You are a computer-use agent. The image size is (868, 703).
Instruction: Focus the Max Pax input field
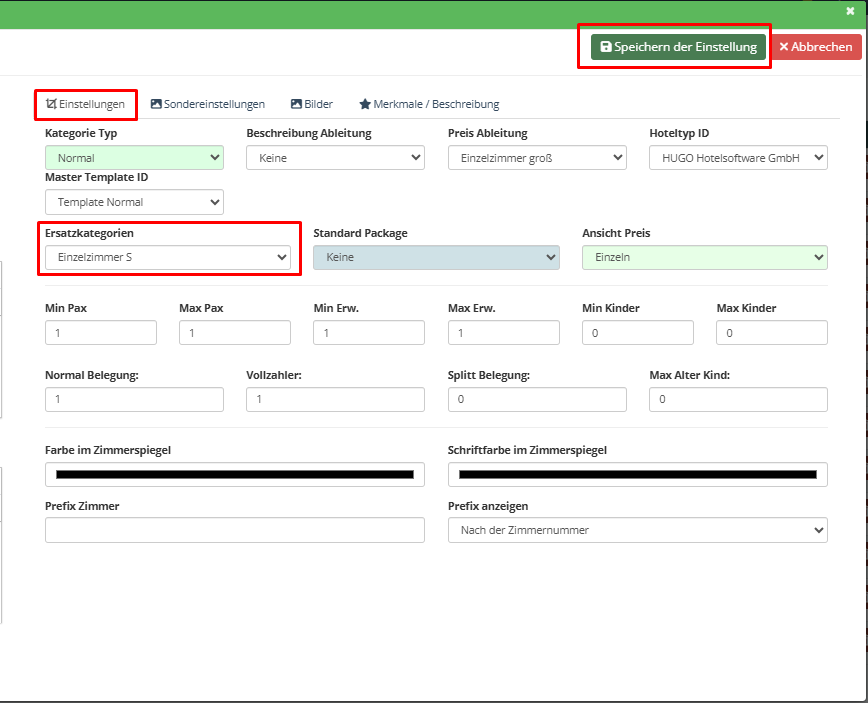click(x=235, y=333)
